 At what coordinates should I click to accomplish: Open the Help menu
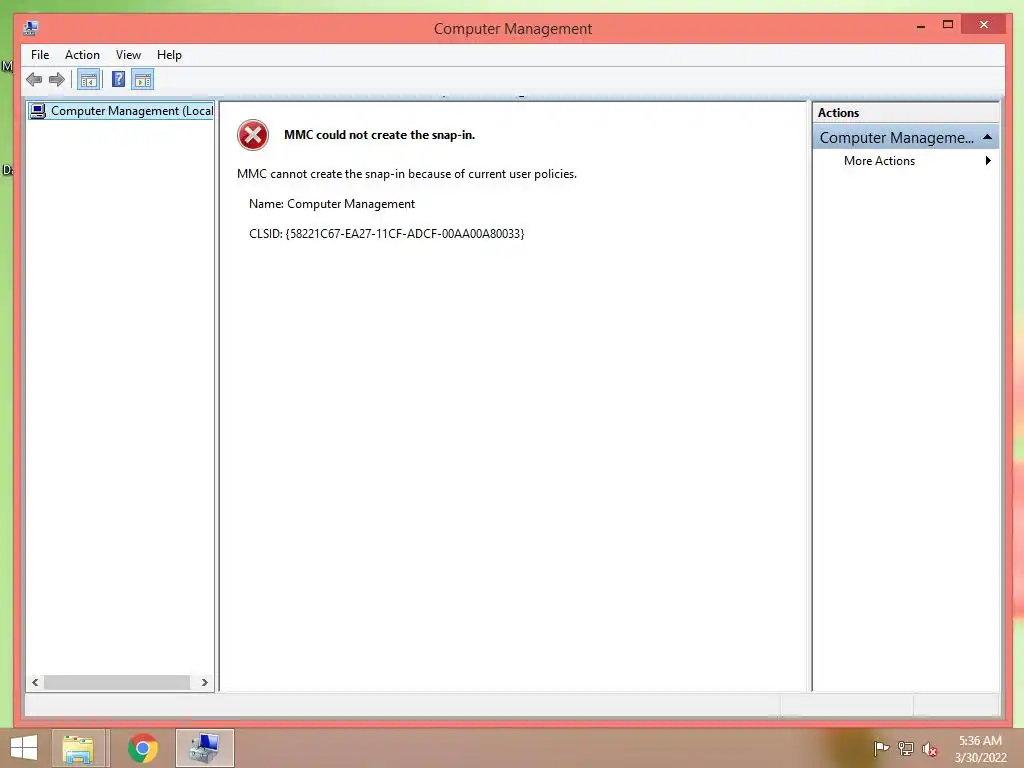coord(169,55)
